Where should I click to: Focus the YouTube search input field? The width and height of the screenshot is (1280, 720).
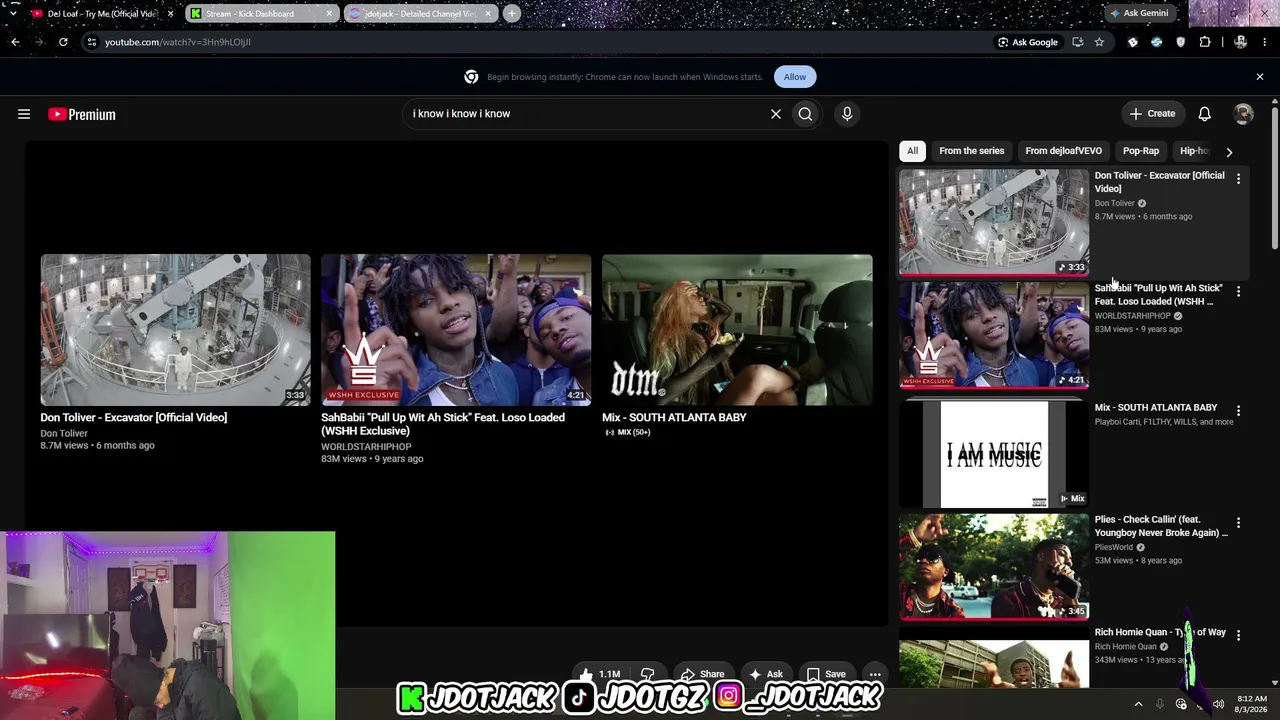(585, 114)
